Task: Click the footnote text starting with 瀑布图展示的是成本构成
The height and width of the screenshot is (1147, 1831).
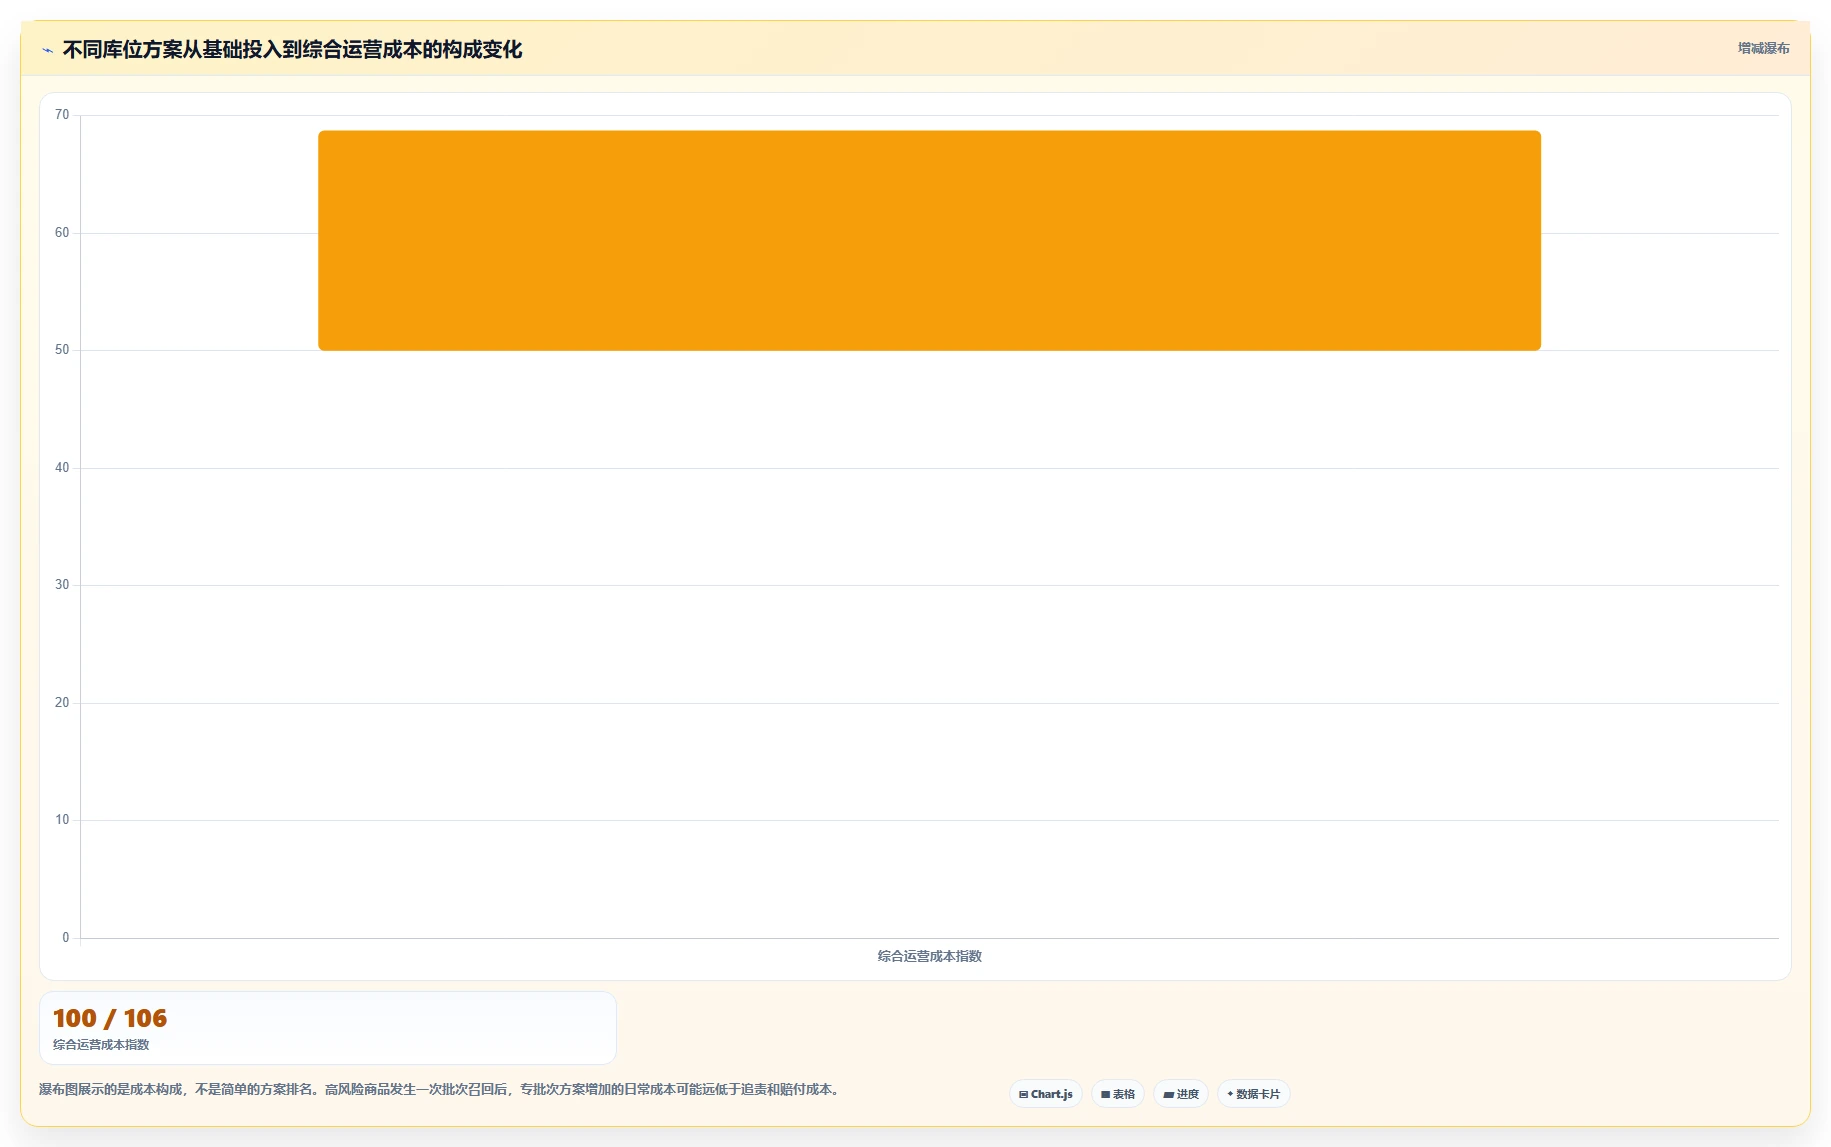Action: tap(441, 1089)
